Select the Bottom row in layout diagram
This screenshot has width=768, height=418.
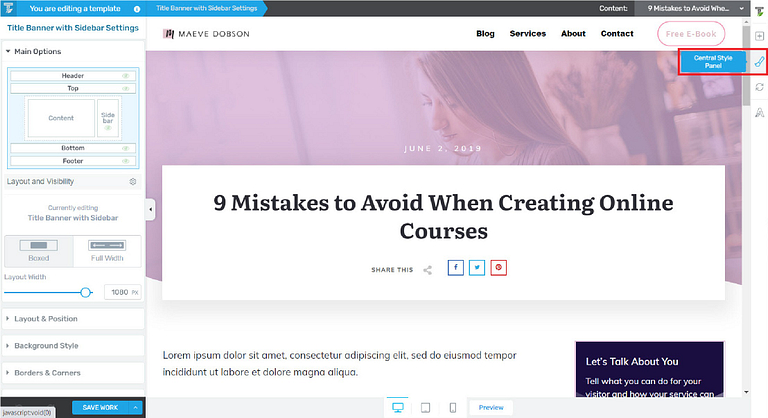coord(73,148)
